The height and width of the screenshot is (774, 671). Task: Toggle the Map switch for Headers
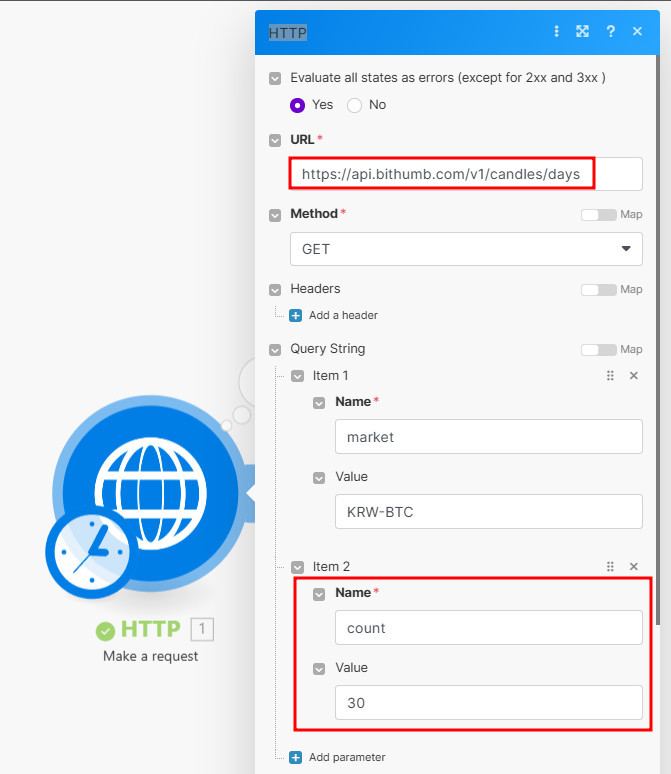[x=598, y=290]
